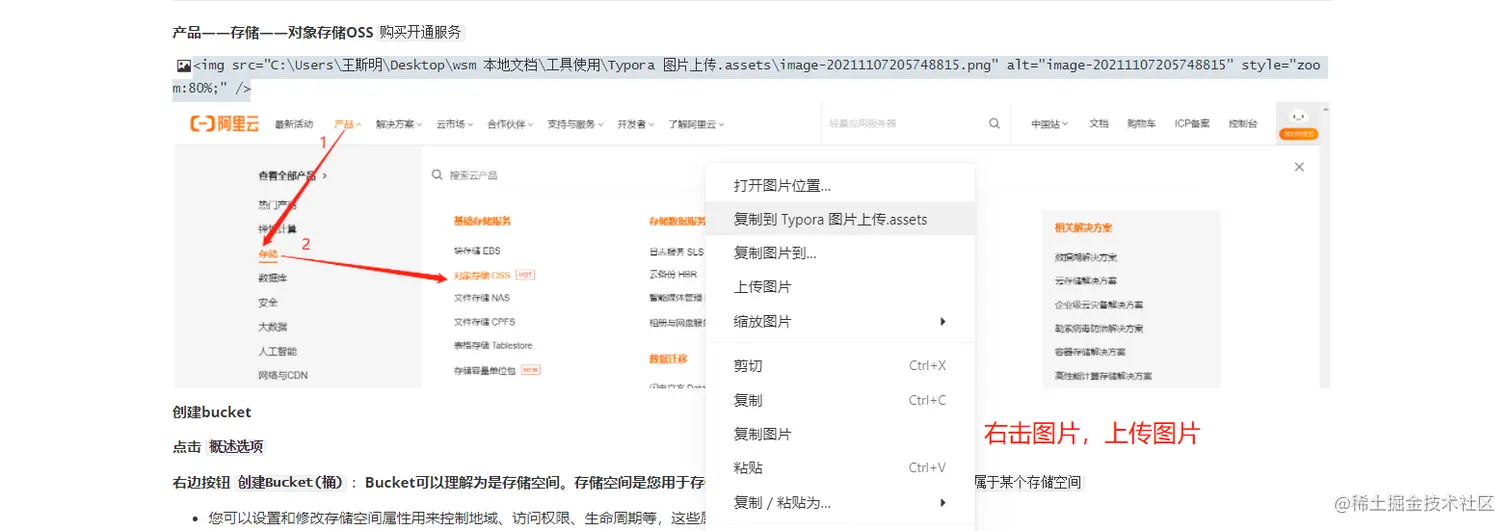The image size is (1512, 531).
Task: Click the 控制台 link
Action: 1243,124
